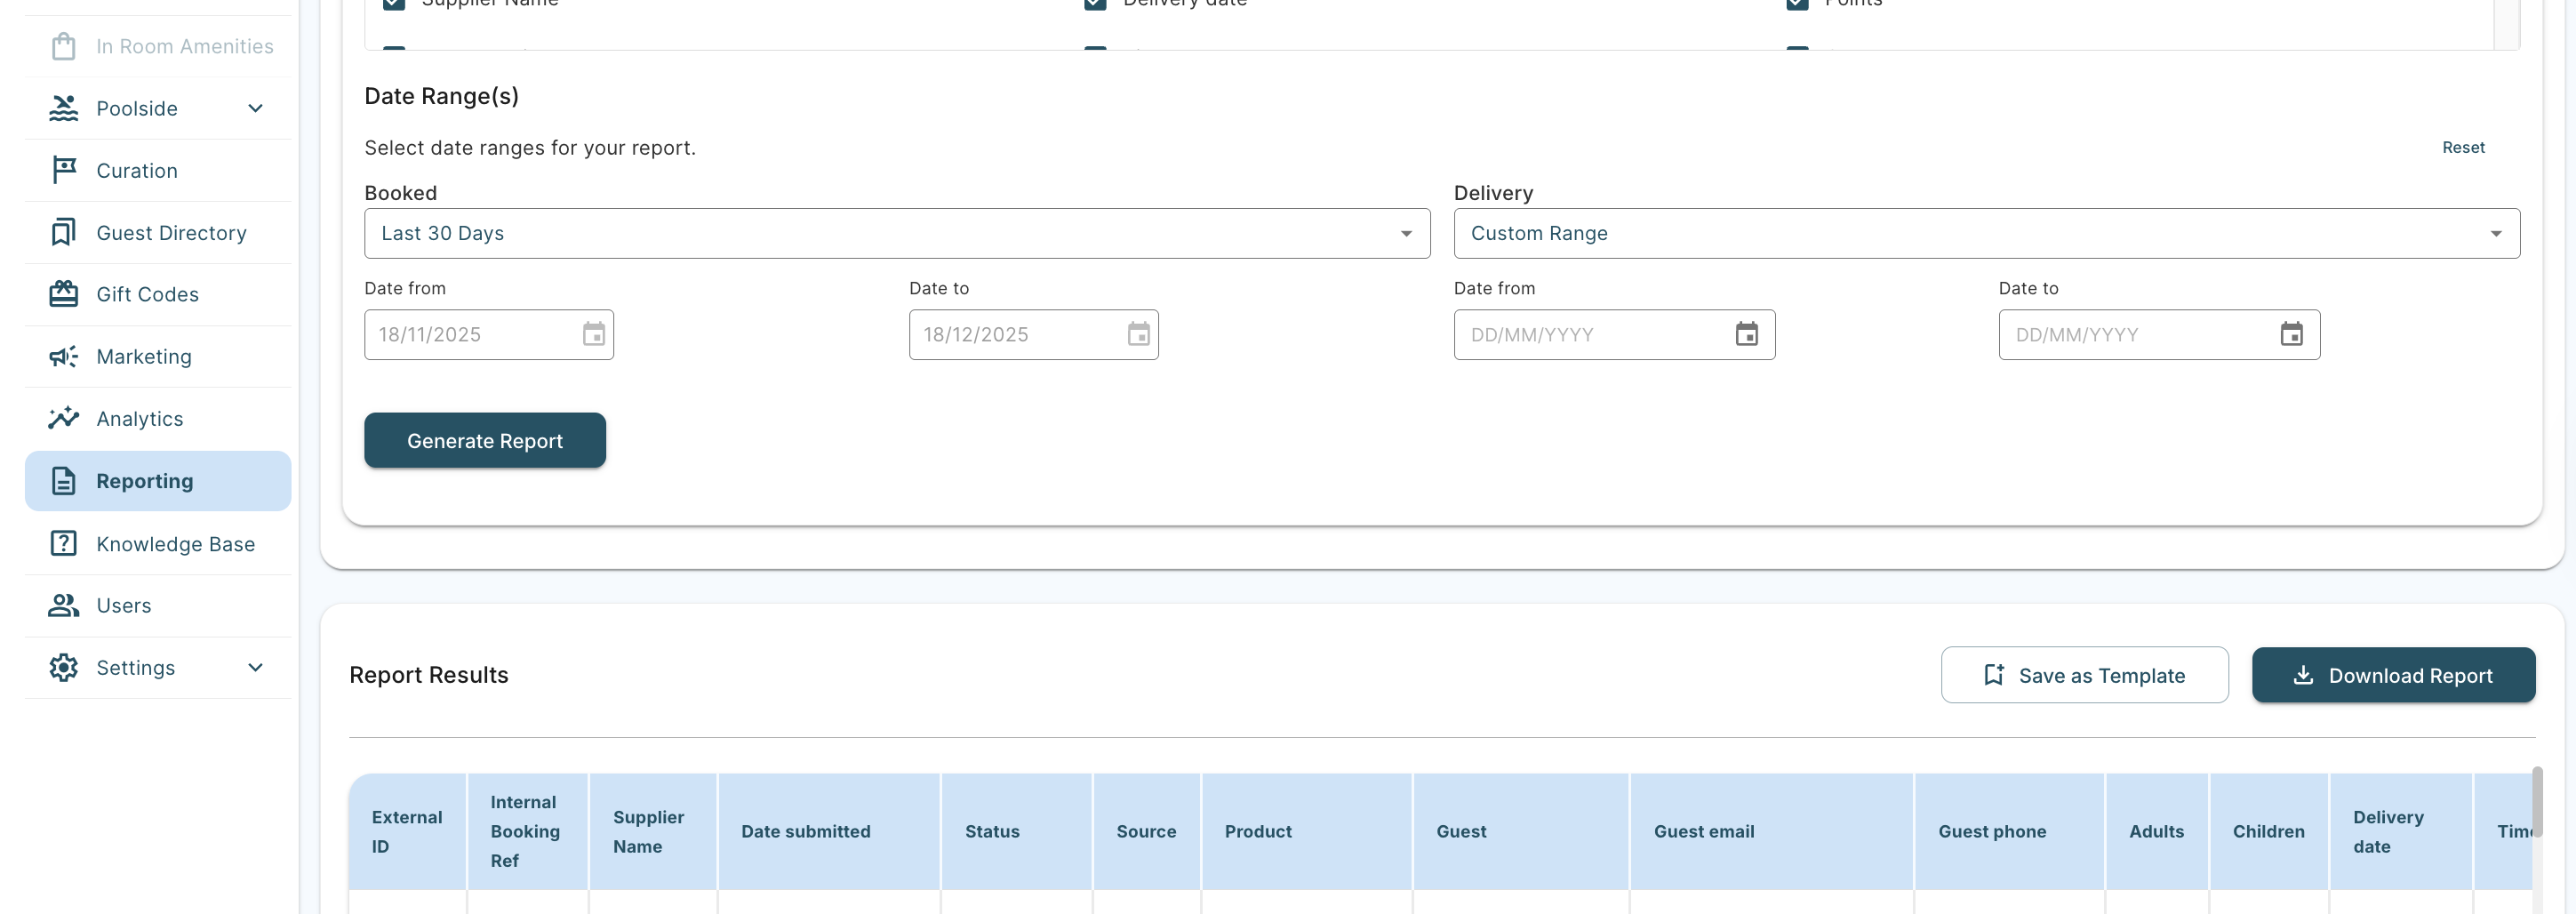Click the Marketing megaphone icon
Screen dimensions: 2576x914
tap(64, 356)
